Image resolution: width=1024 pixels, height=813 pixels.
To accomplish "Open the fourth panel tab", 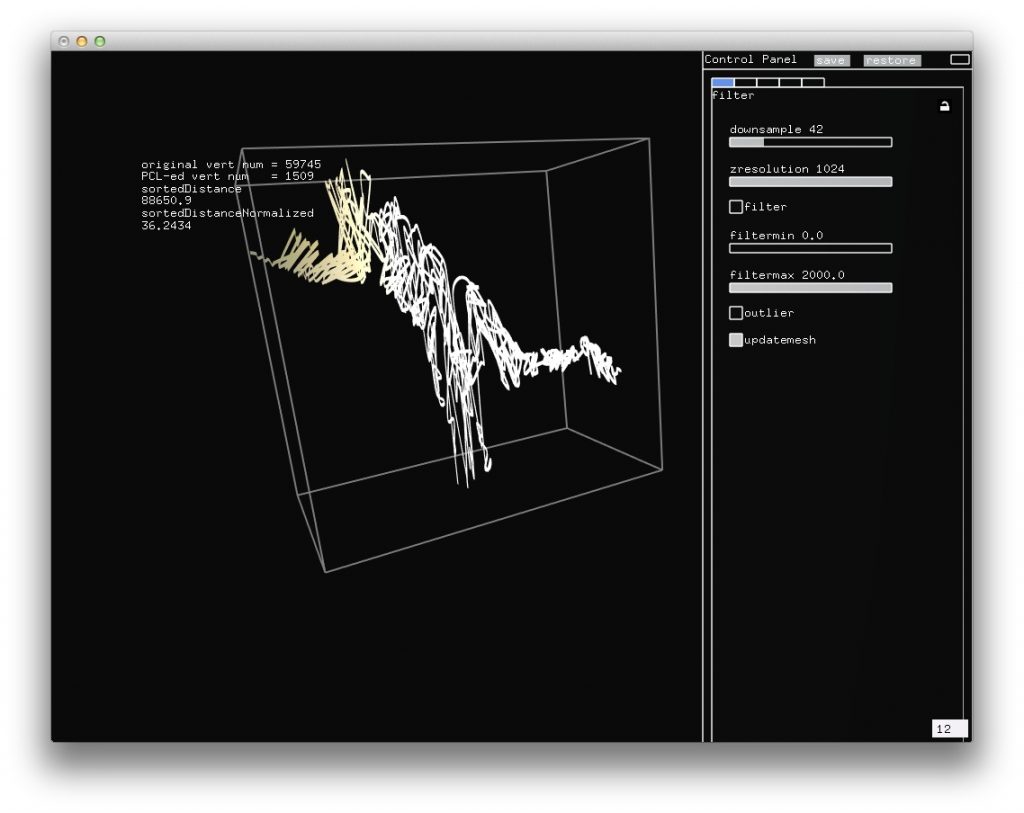I will pyautogui.click(x=790, y=83).
